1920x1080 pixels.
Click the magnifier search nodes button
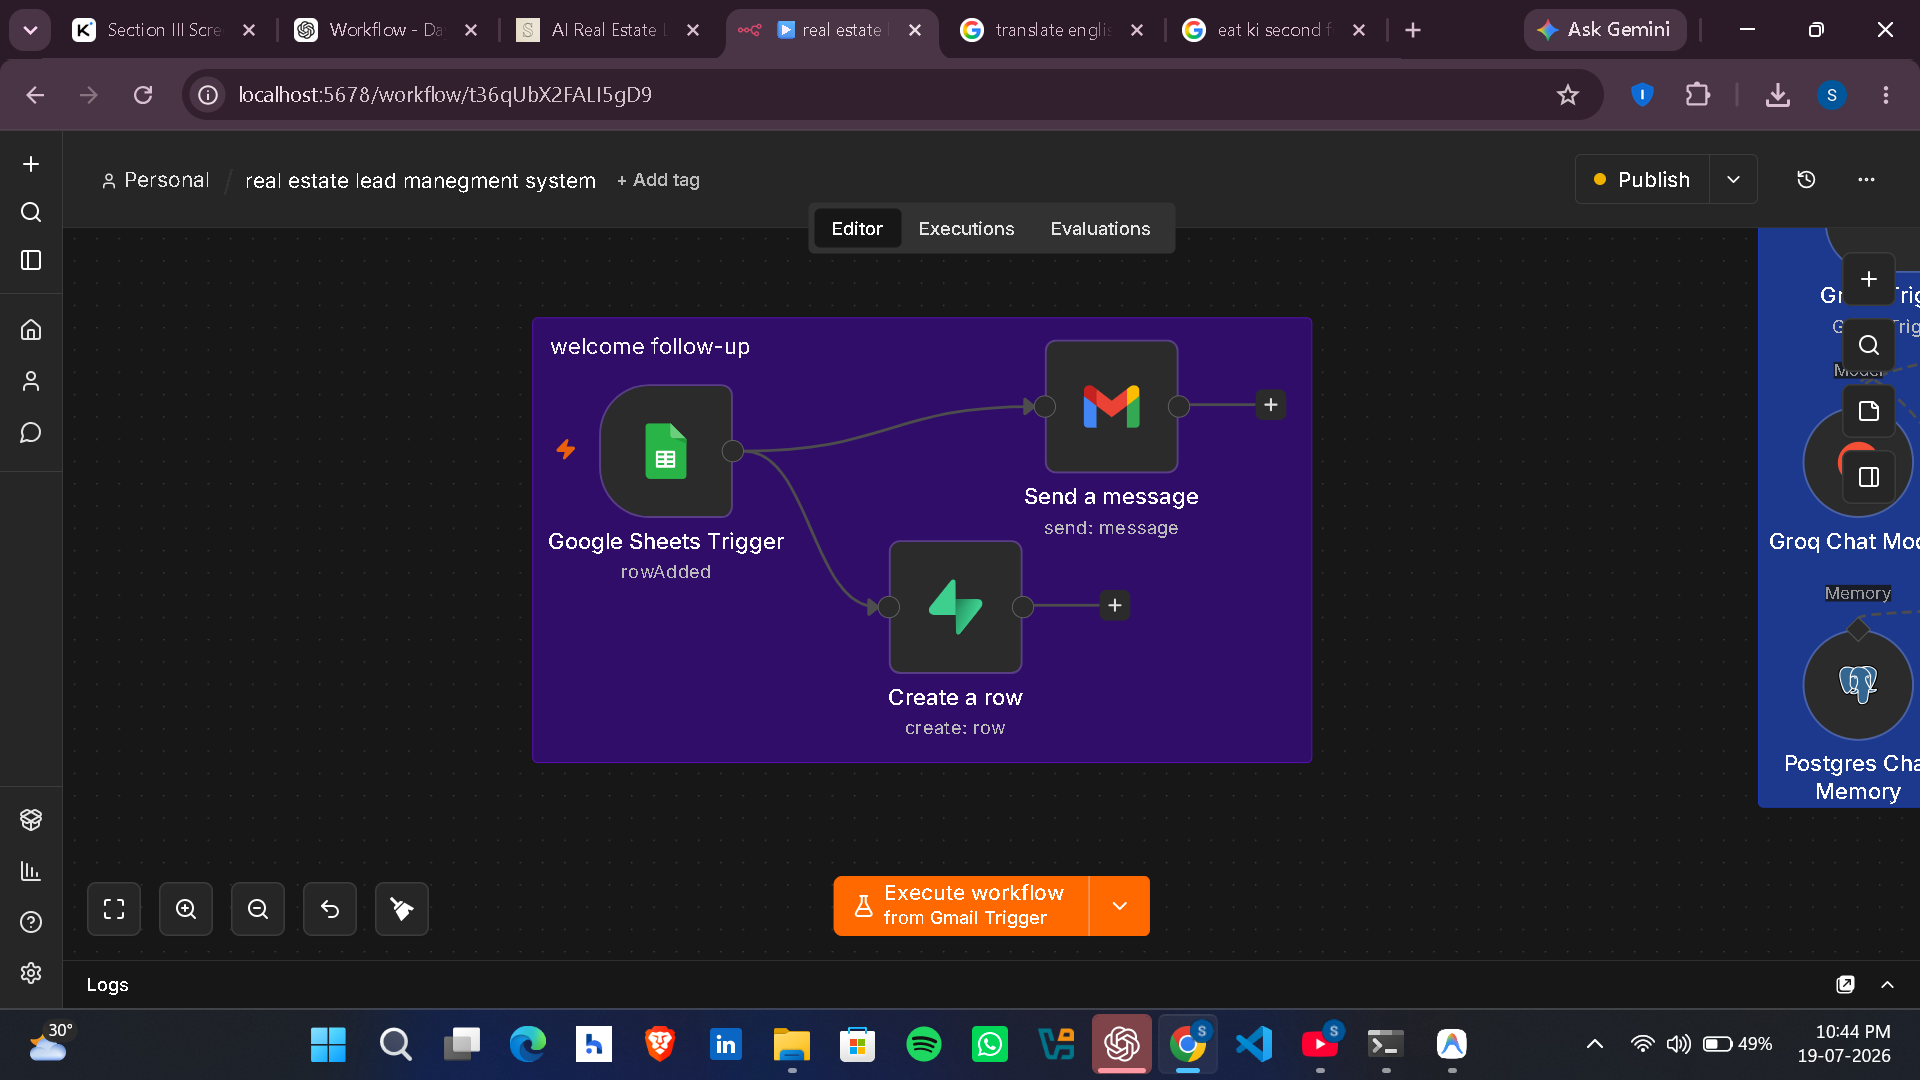[1869, 345]
